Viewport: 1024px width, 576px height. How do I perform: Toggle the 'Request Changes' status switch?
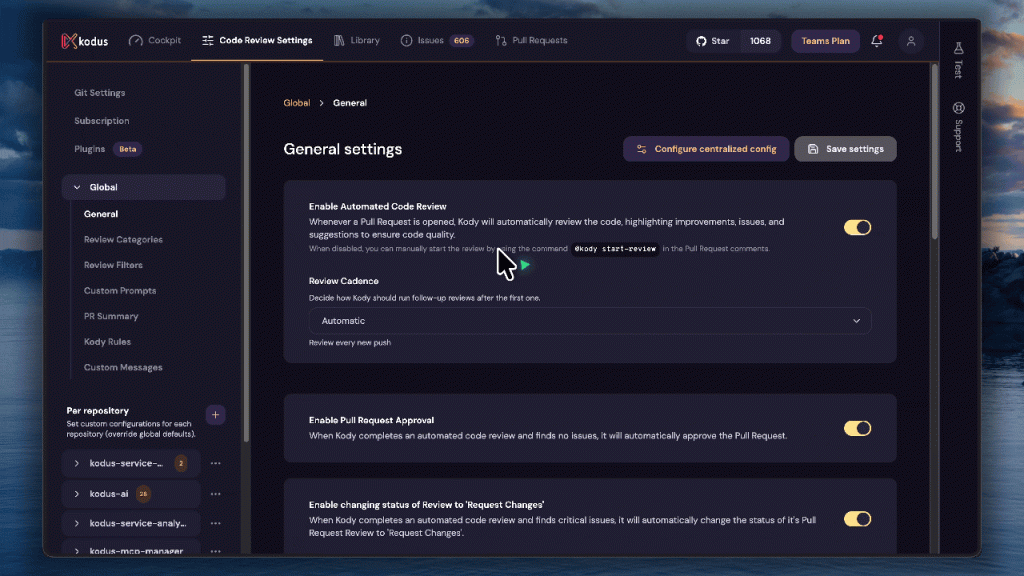point(857,519)
